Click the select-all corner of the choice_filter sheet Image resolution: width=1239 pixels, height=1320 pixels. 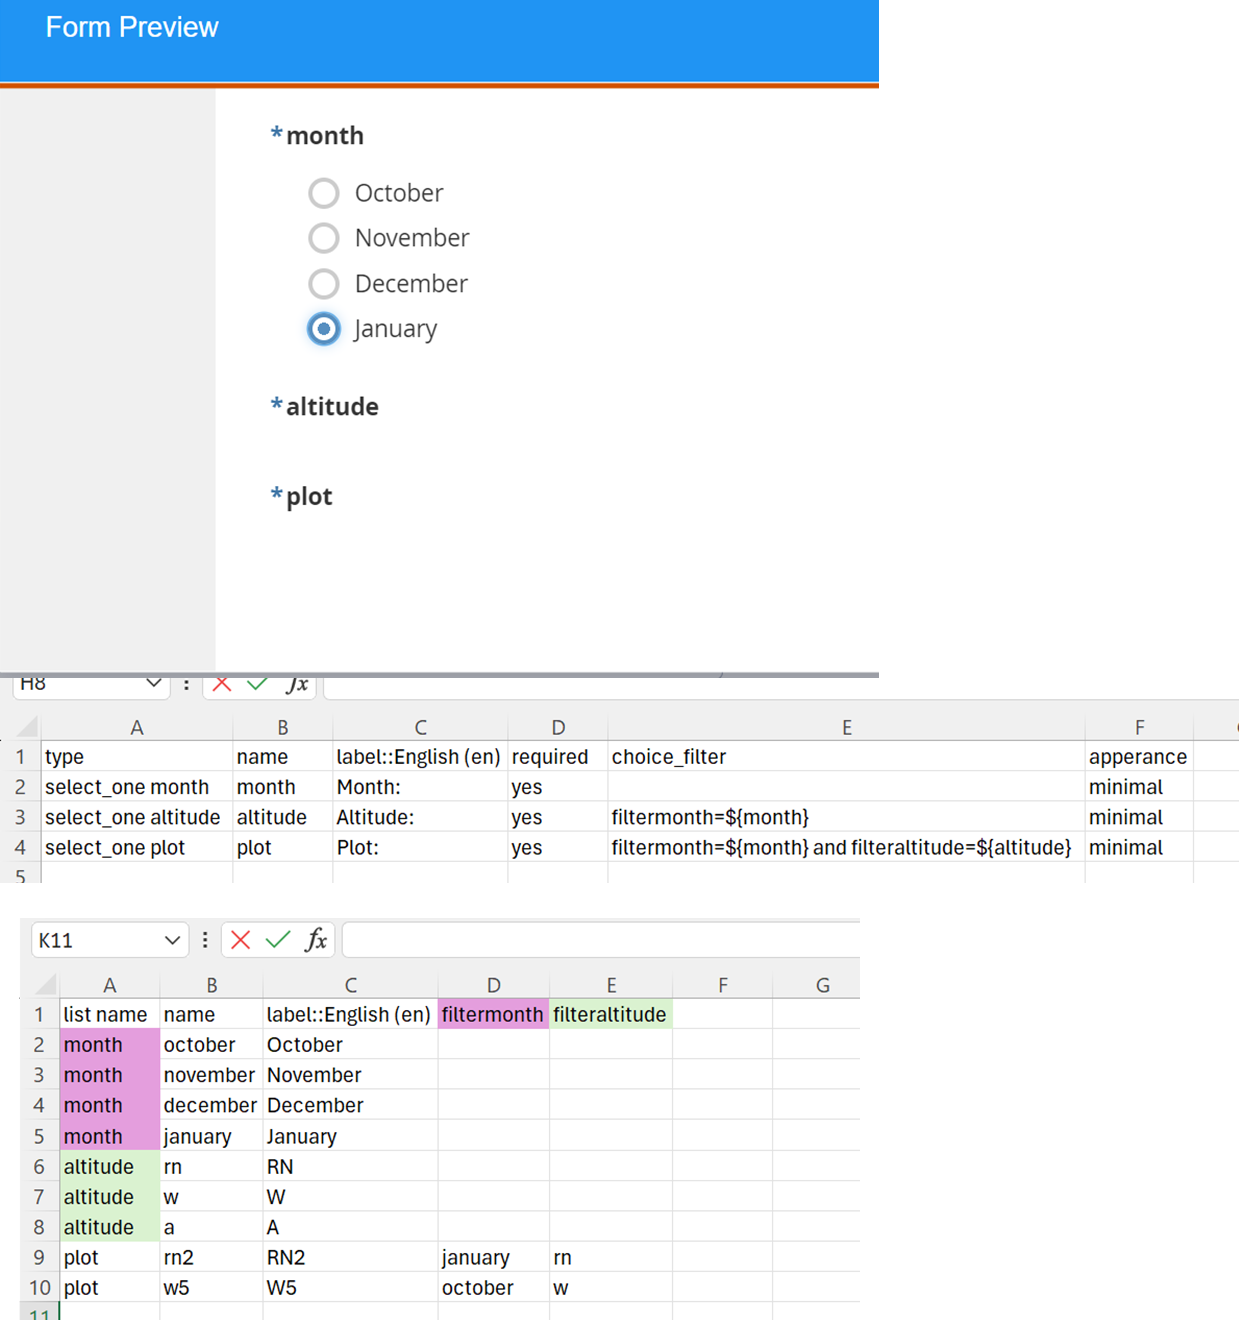[27, 727]
